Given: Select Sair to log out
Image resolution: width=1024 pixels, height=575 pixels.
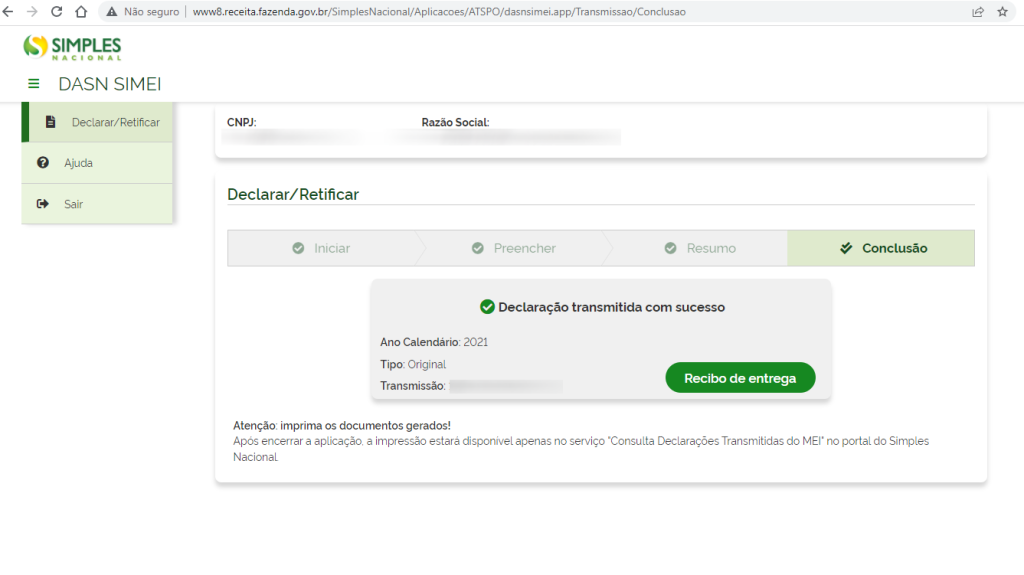Looking at the screenshot, I should click(x=74, y=204).
